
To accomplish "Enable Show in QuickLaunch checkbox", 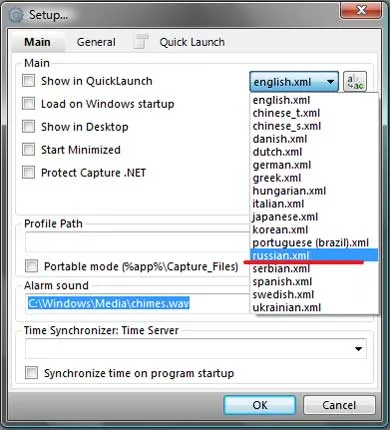I will [x=28, y=81].
